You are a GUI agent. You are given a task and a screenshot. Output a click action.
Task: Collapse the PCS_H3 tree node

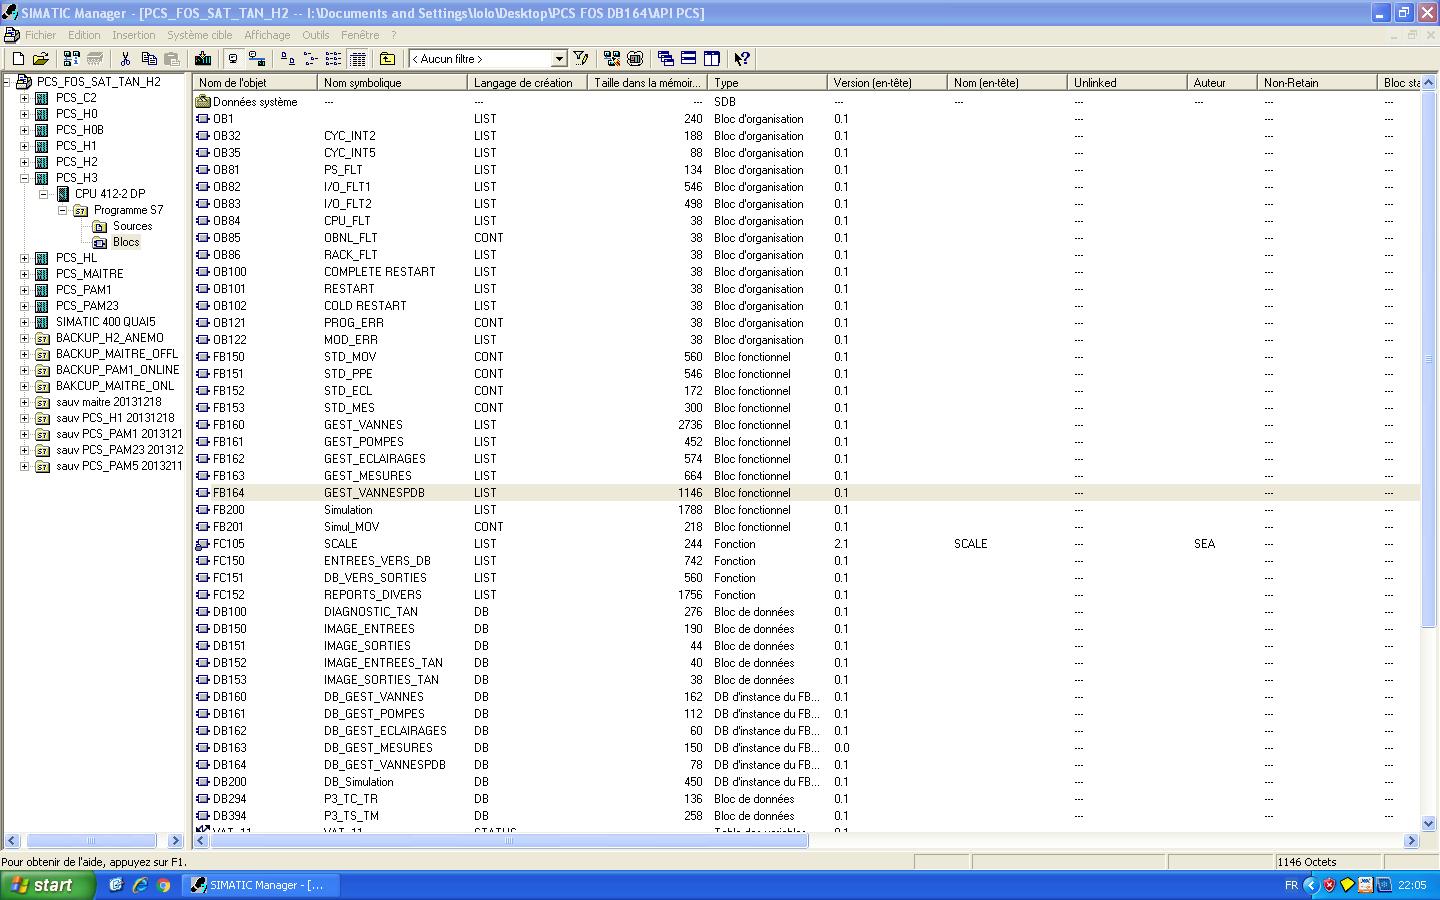(24, 178)
